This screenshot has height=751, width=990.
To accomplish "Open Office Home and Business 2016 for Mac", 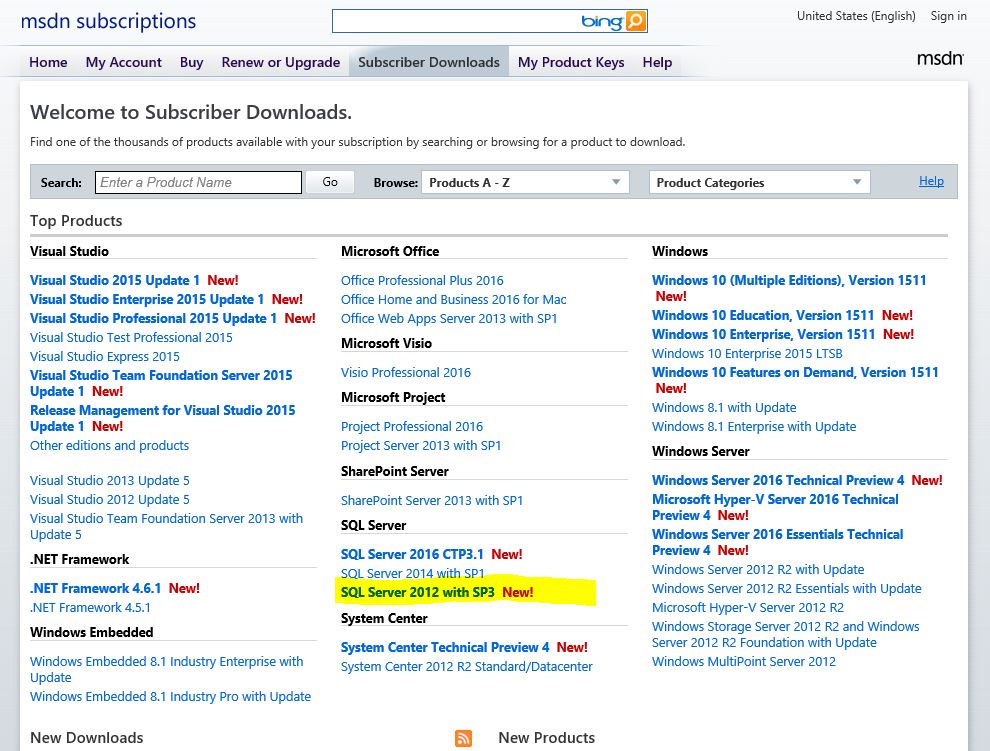I will tap(453, 299).
